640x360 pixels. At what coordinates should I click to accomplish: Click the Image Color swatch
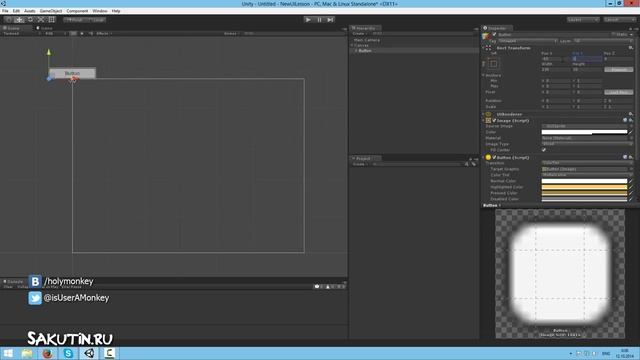[x=584, y=132]
